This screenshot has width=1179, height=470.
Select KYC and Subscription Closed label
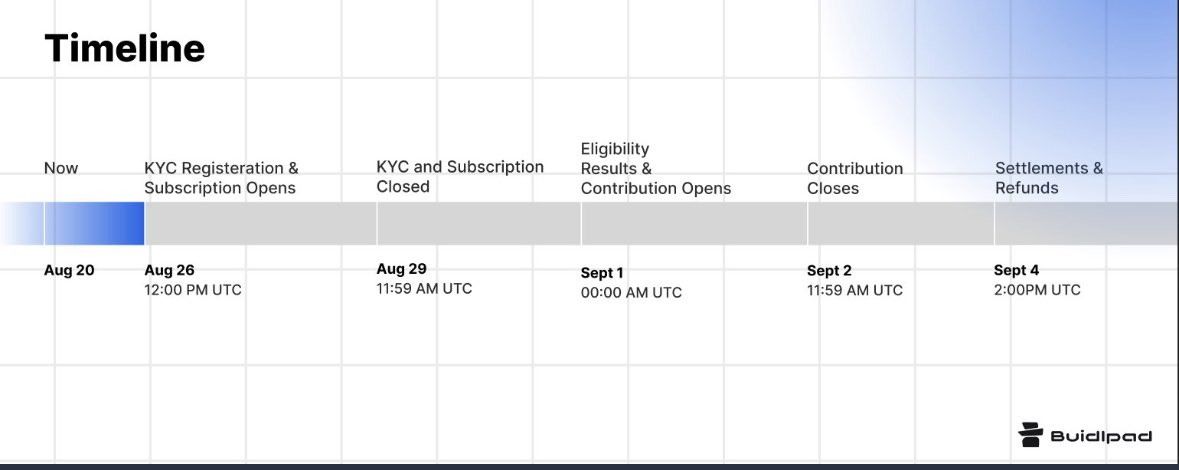click(460, 177)
